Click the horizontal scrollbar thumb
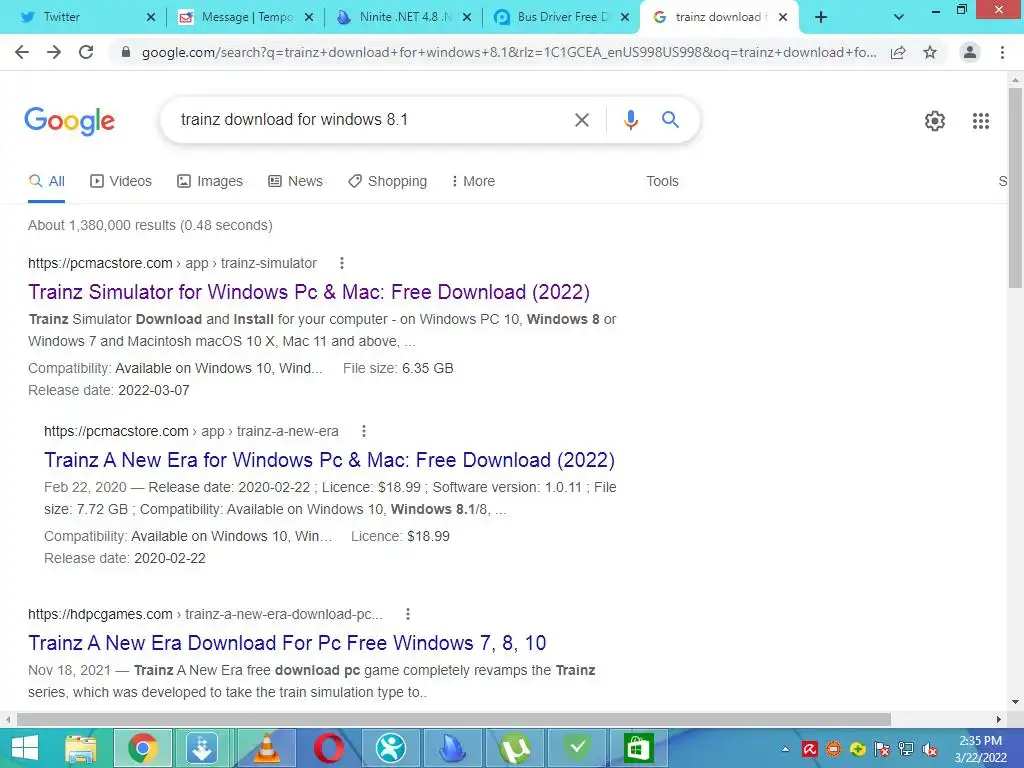The image size is (1024, 768). [x=454, y=719]
